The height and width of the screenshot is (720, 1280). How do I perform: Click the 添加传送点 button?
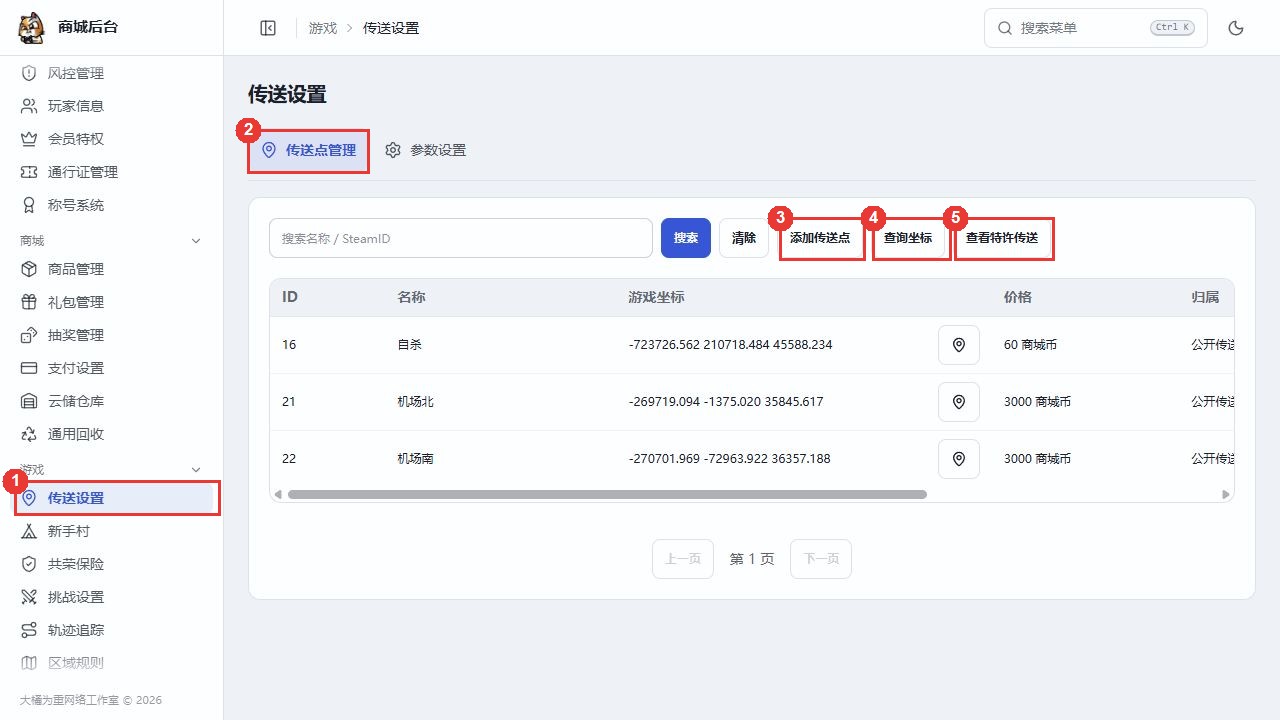[821, 239]
